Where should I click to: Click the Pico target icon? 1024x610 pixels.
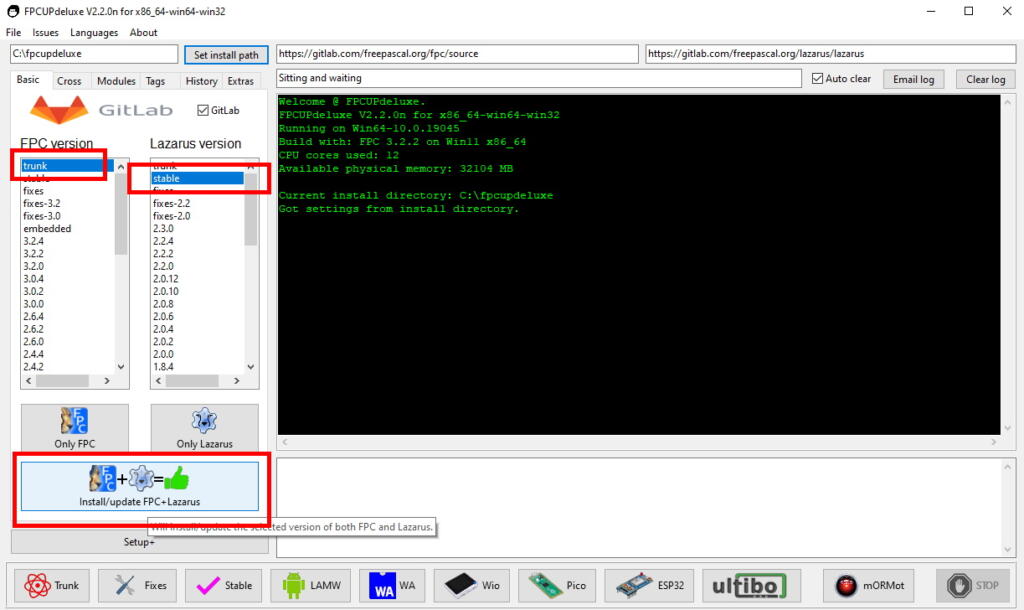tap(556, 585)
